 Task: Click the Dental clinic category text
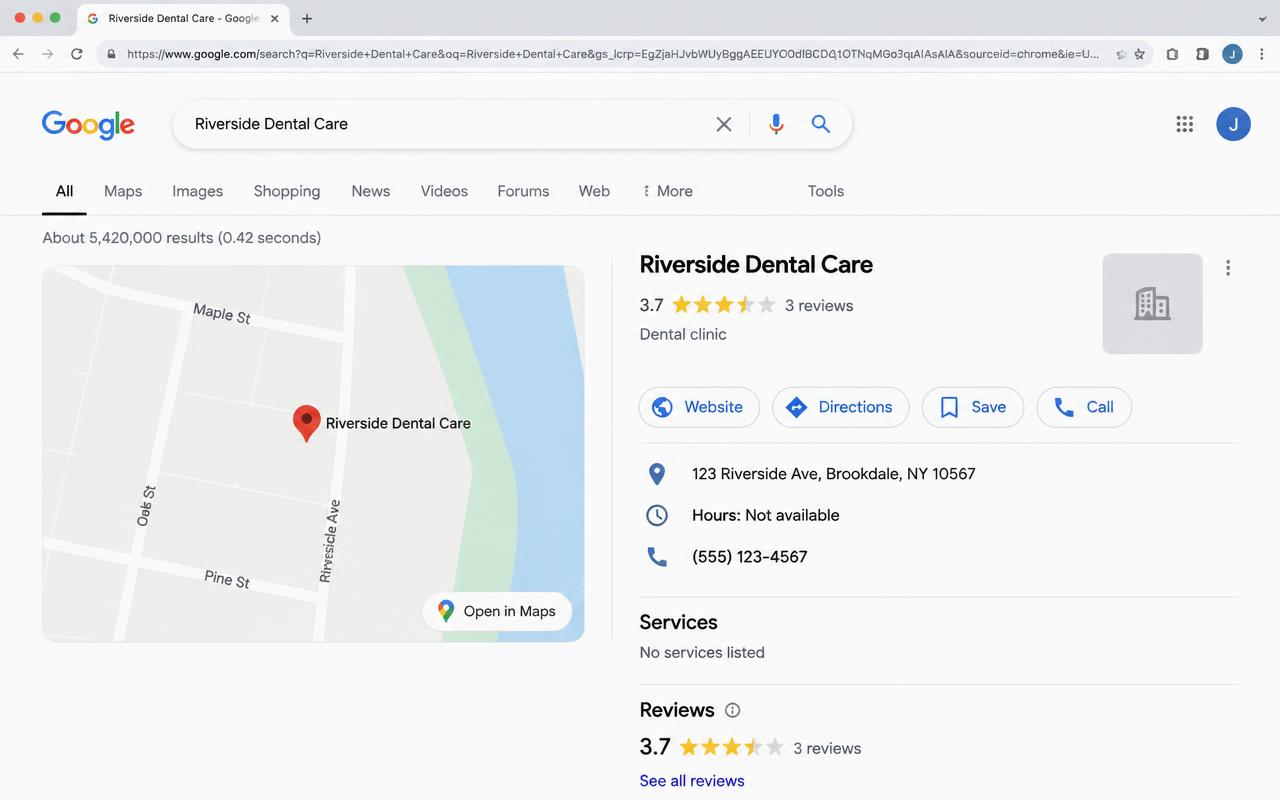point(683,334)
